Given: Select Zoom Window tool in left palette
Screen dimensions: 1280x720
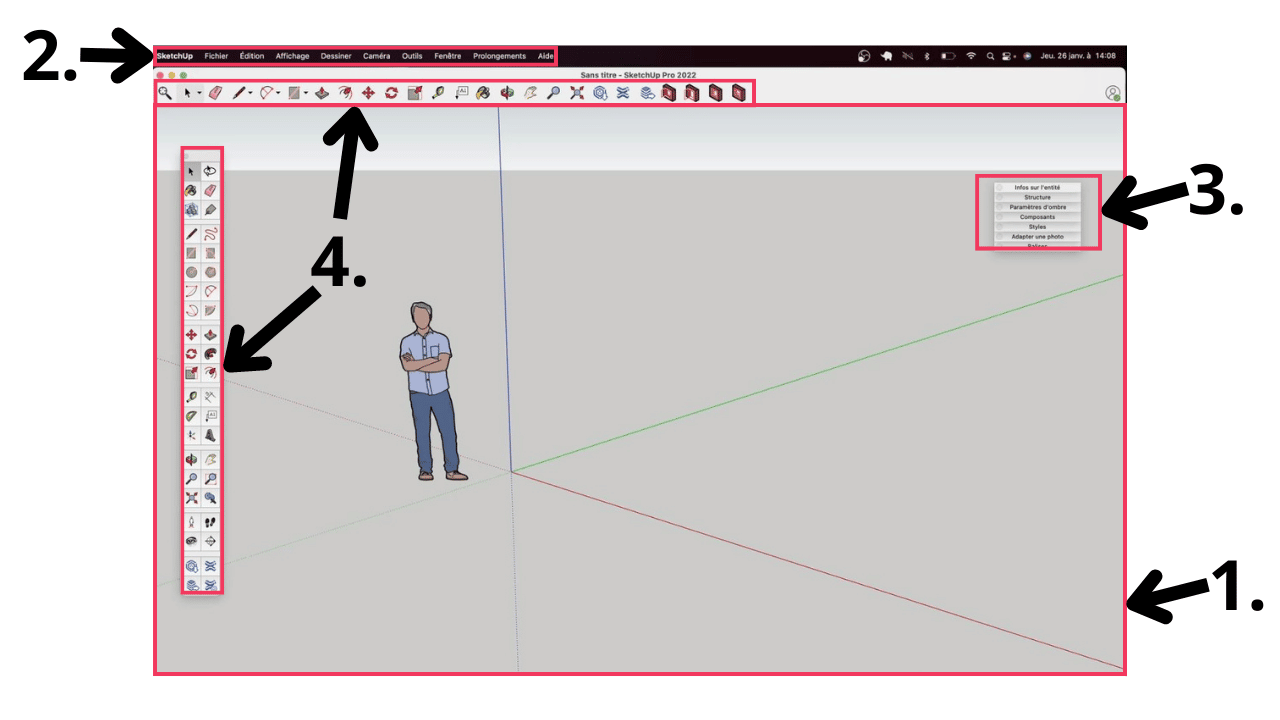Looking at the screenshot, I should 210,478.
